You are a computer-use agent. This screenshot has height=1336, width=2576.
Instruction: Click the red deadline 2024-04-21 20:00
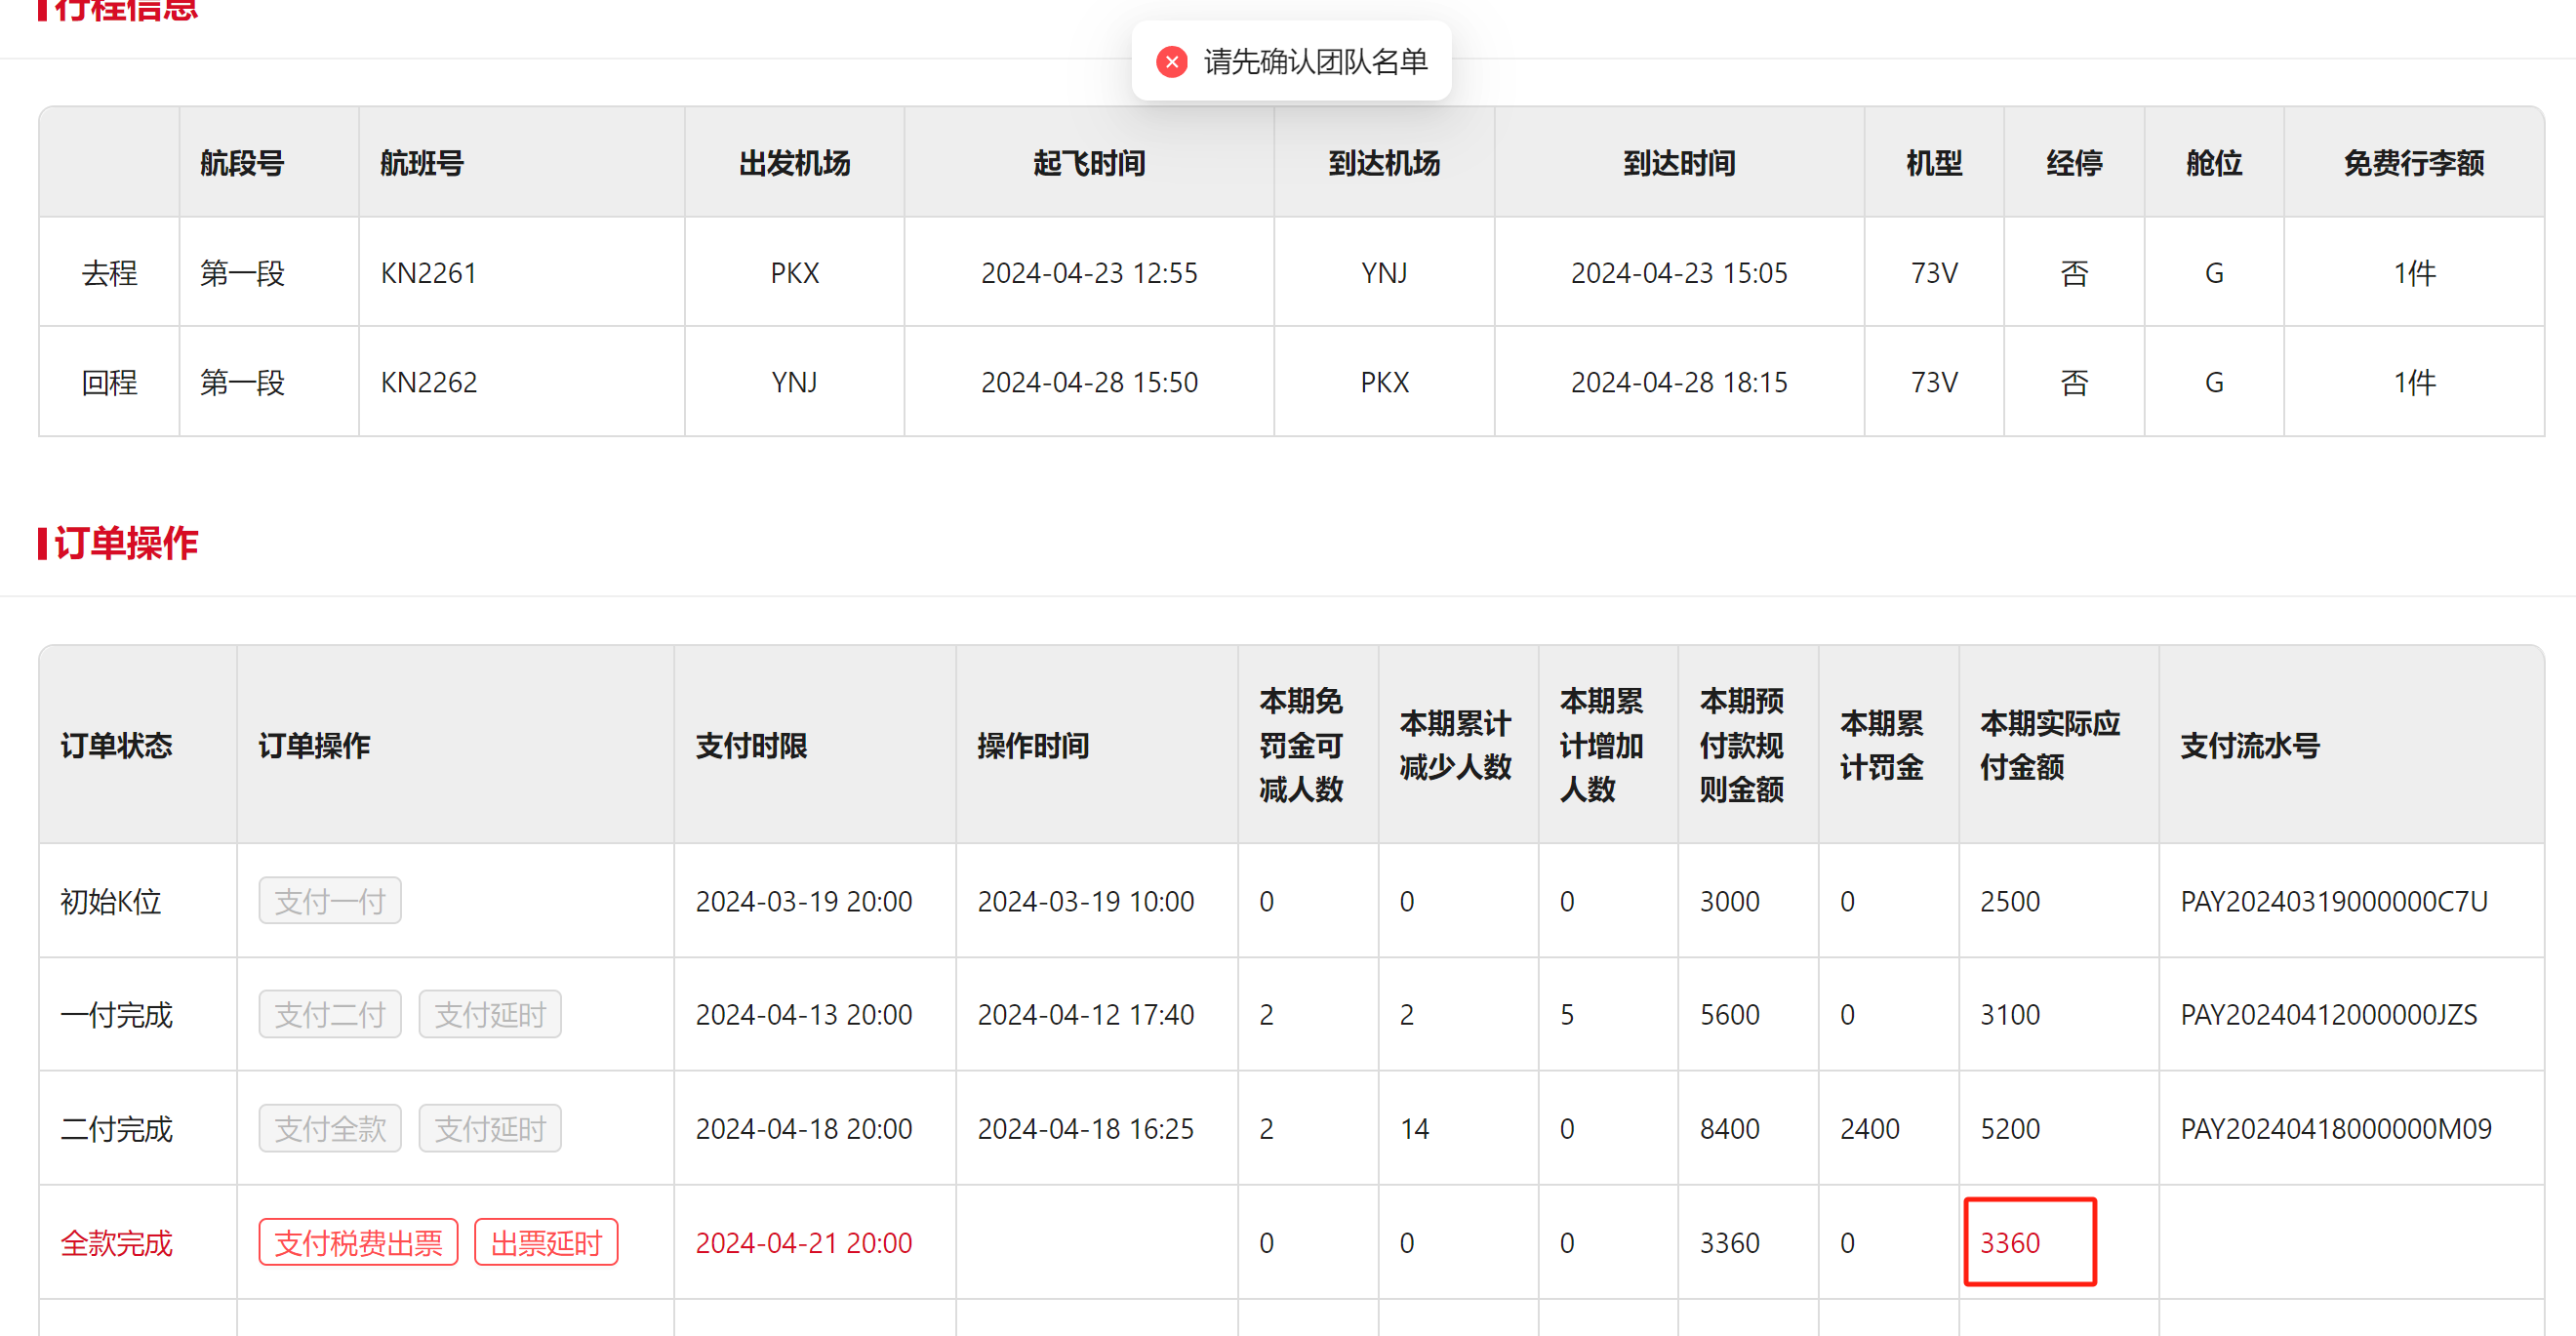803,1242
